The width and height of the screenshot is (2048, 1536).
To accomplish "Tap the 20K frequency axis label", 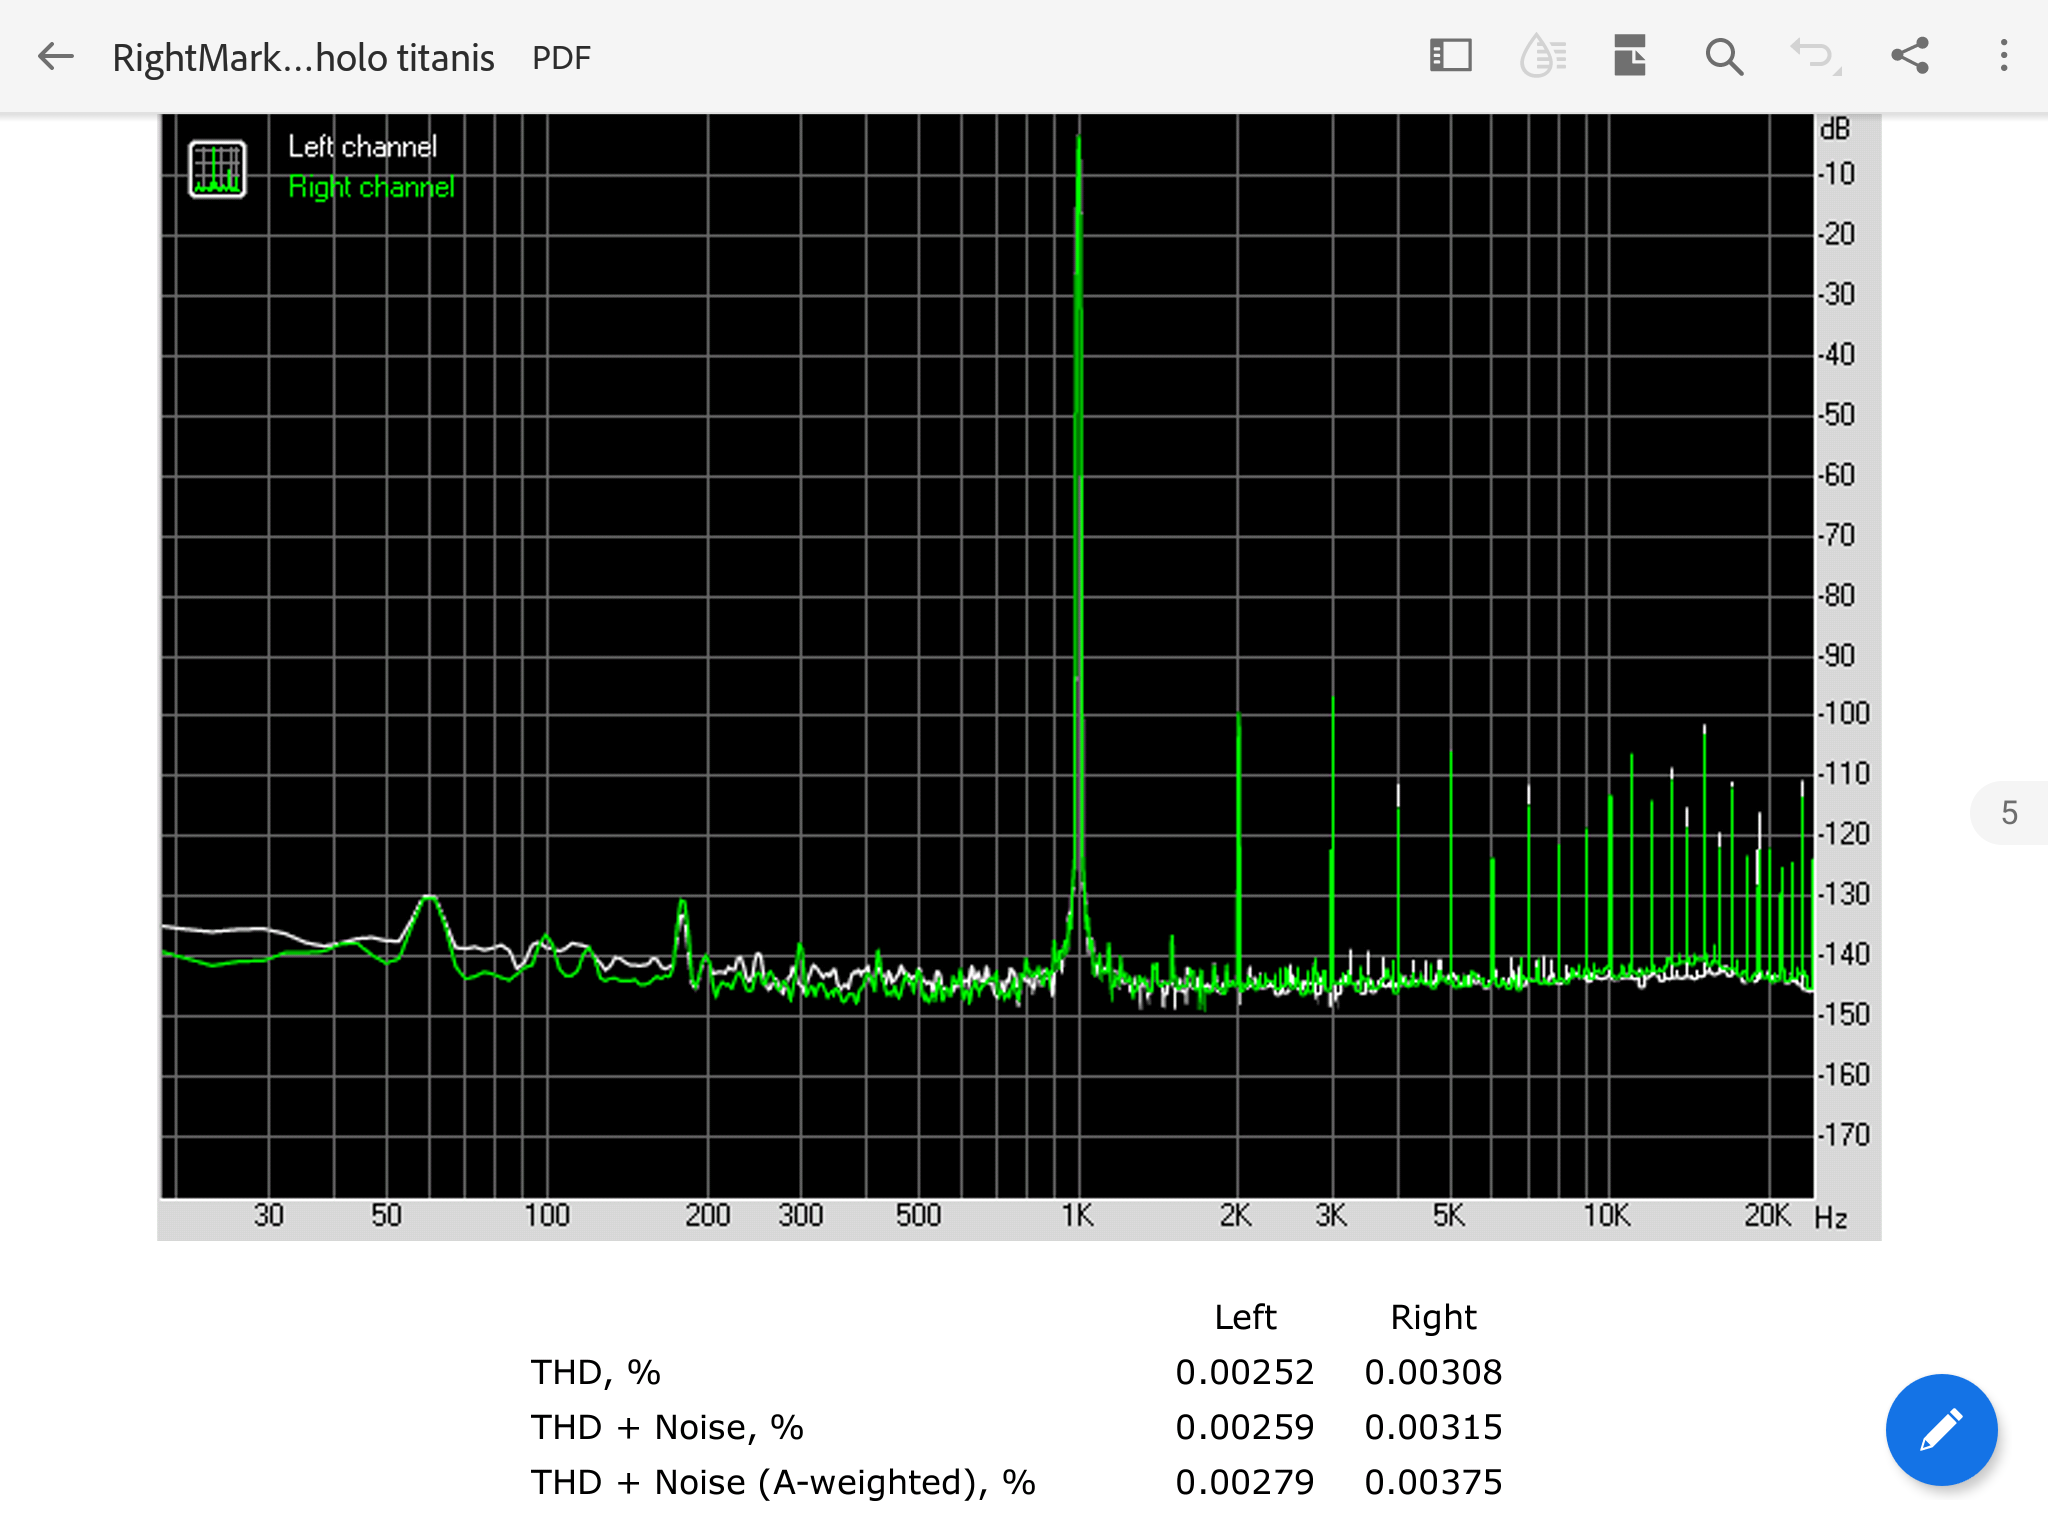I will (x=1767, y=1216).
